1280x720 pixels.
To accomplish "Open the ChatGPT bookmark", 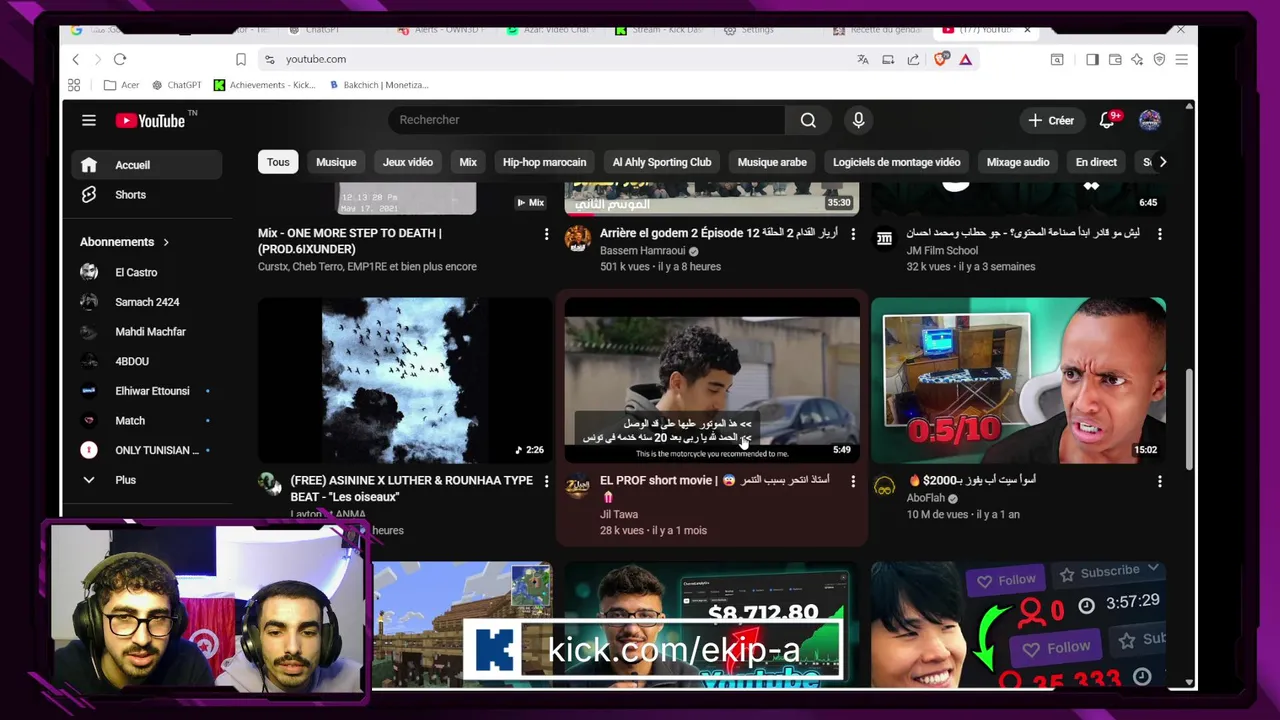I will click(175, 85).
